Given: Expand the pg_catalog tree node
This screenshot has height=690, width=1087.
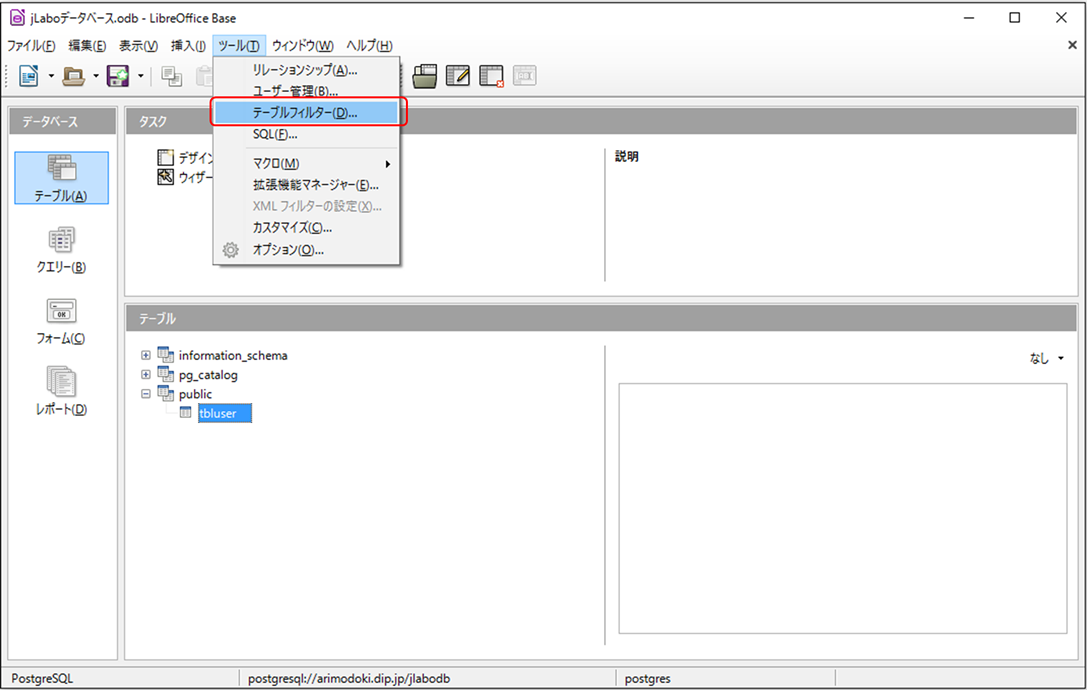Looking at the screenshot, I should (x=146, y=374).
